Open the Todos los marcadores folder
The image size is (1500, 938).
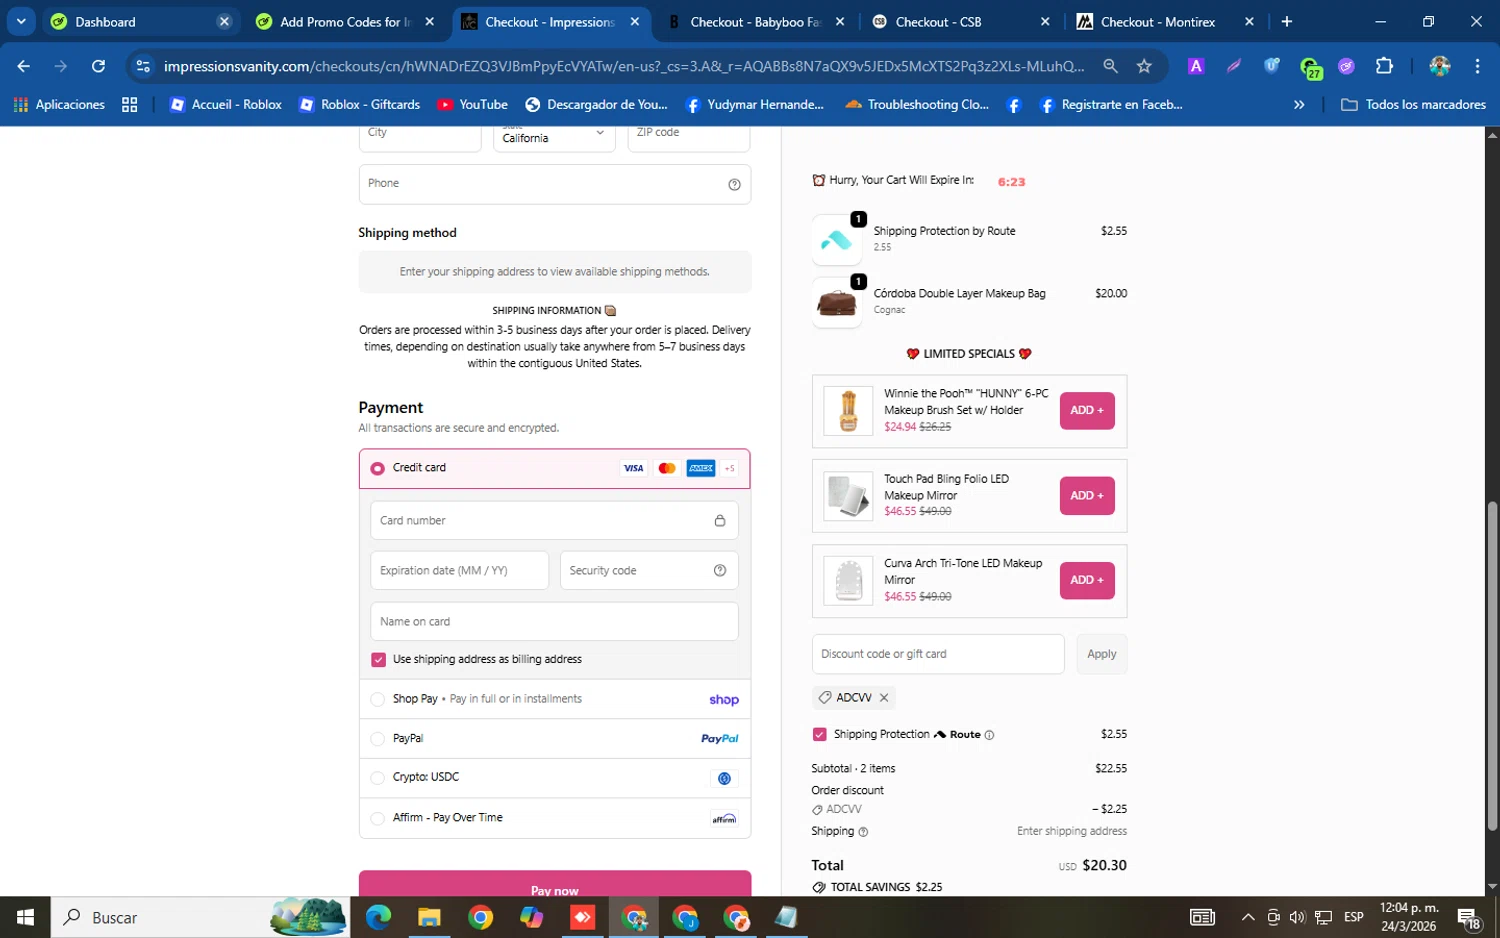tap(1413, 105)
